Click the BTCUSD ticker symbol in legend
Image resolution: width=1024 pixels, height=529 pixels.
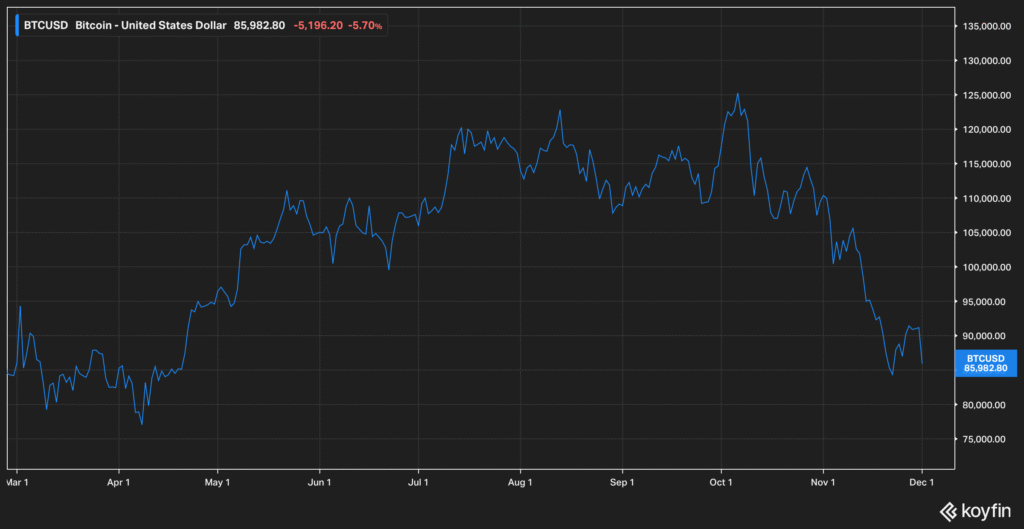point(46,25)
